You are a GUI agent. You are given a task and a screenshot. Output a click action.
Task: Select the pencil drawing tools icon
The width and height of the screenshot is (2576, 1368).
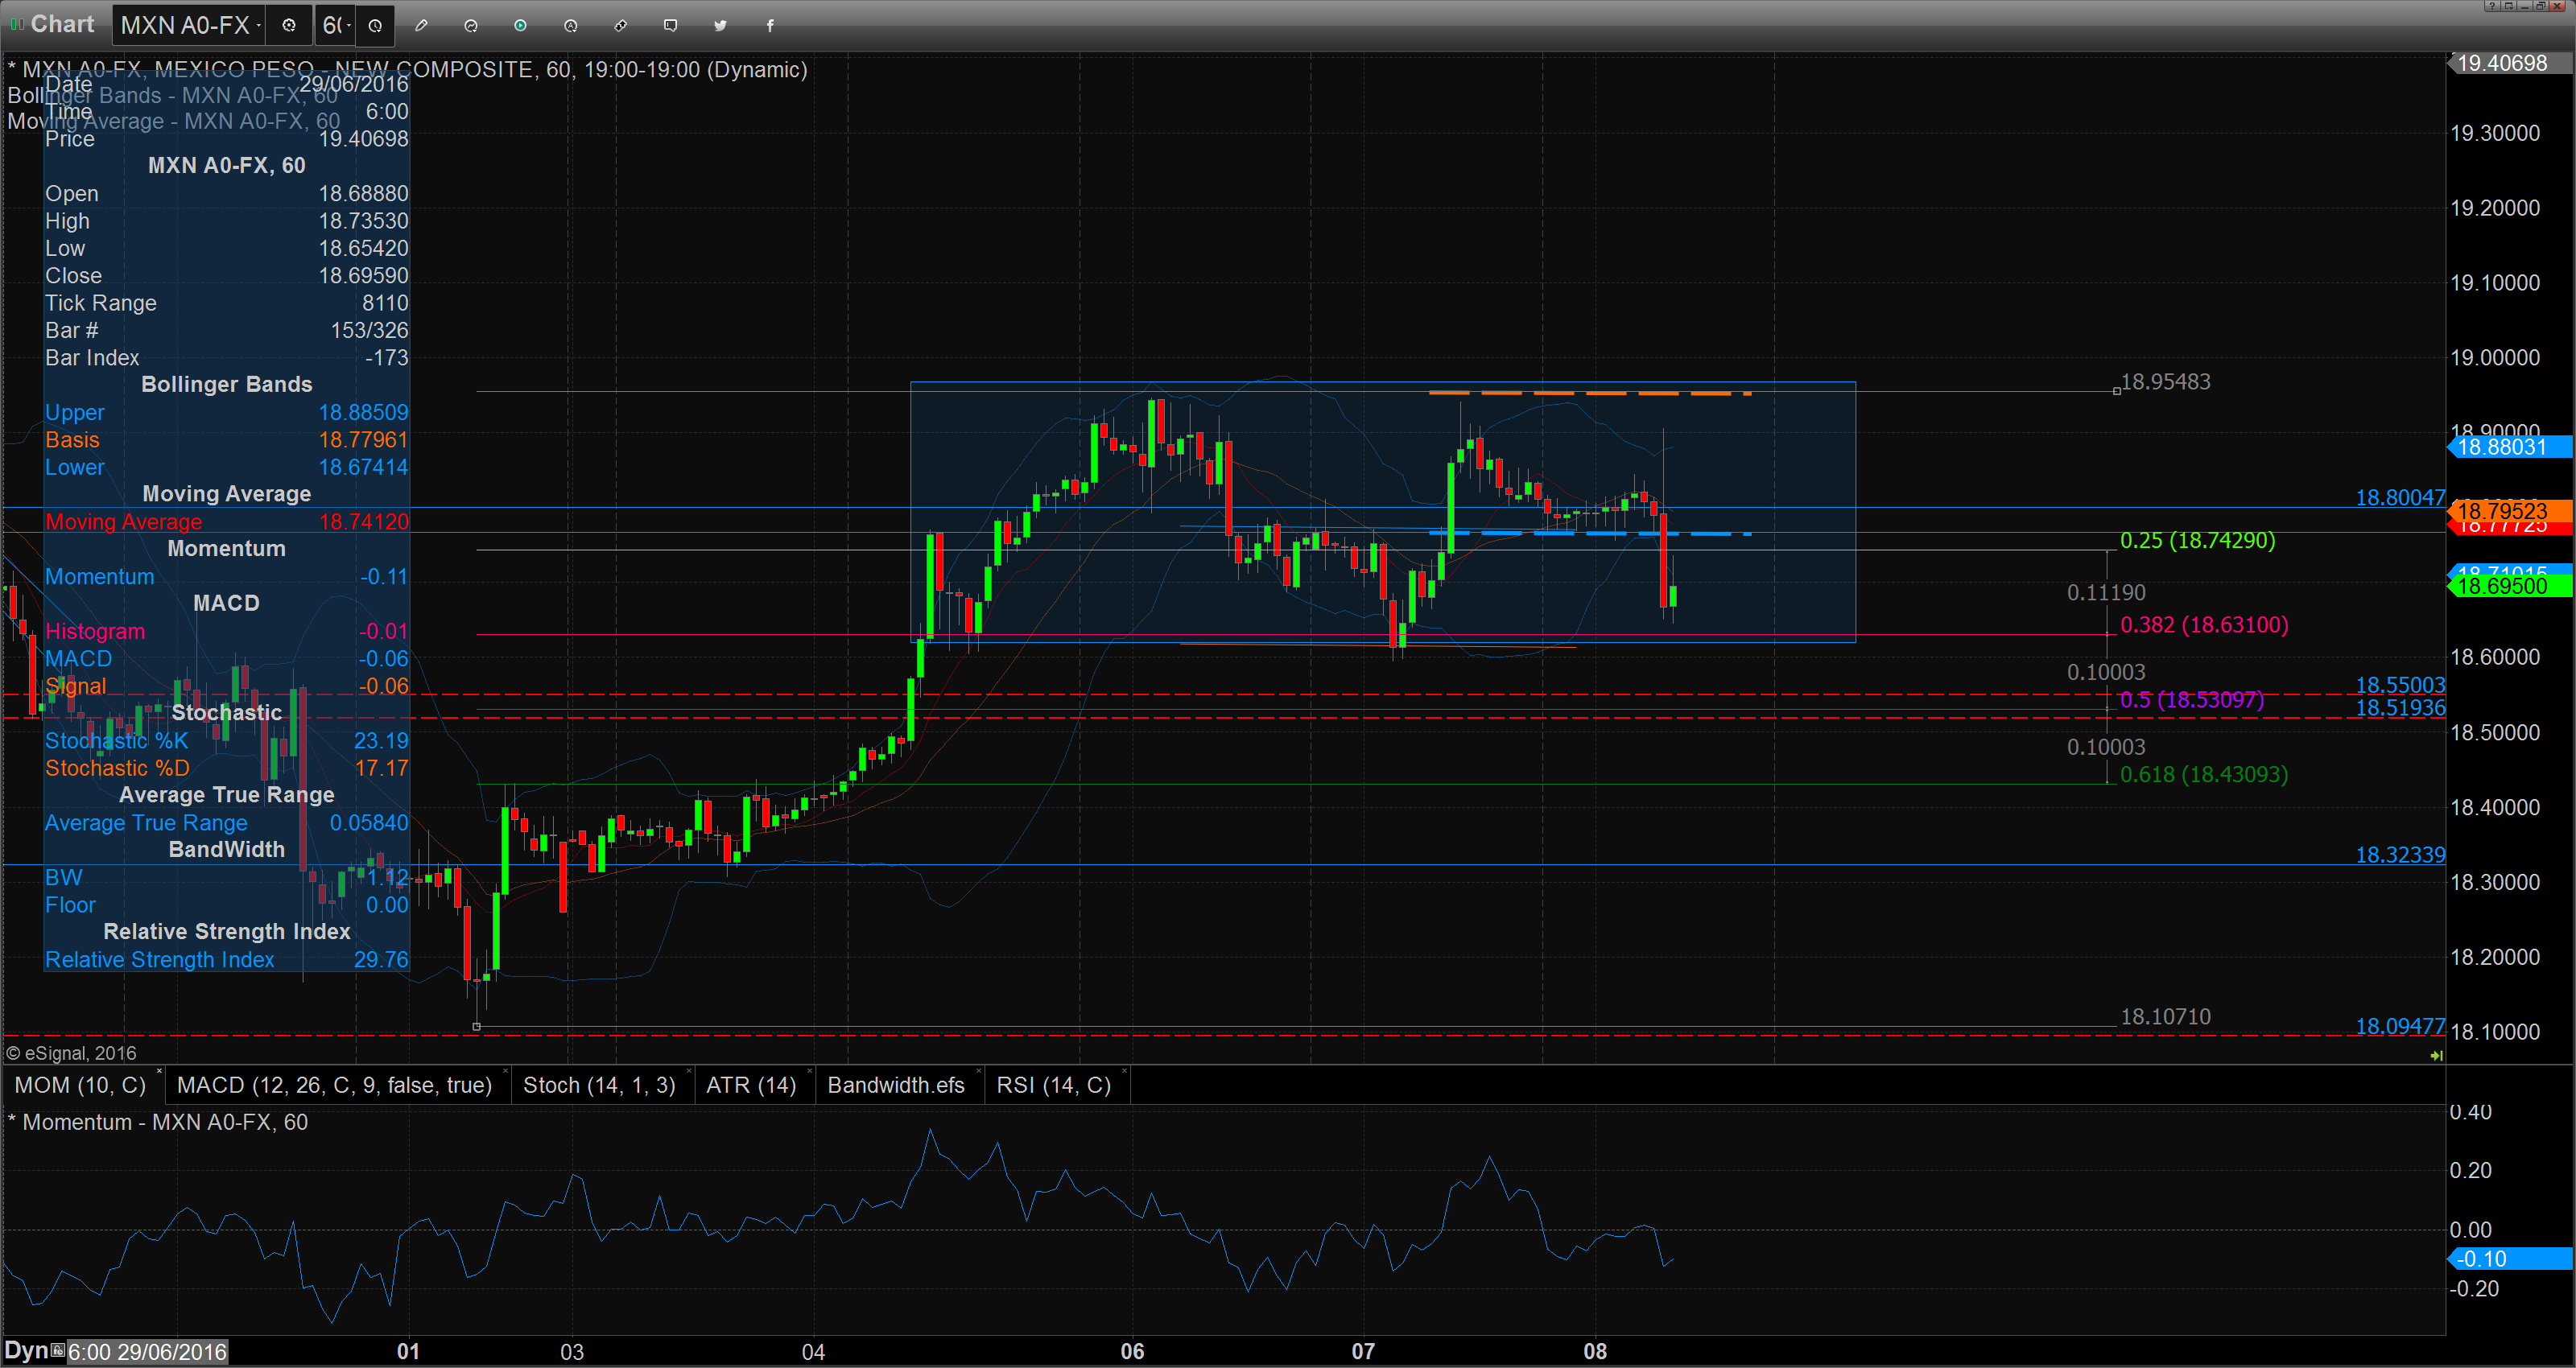421,26
